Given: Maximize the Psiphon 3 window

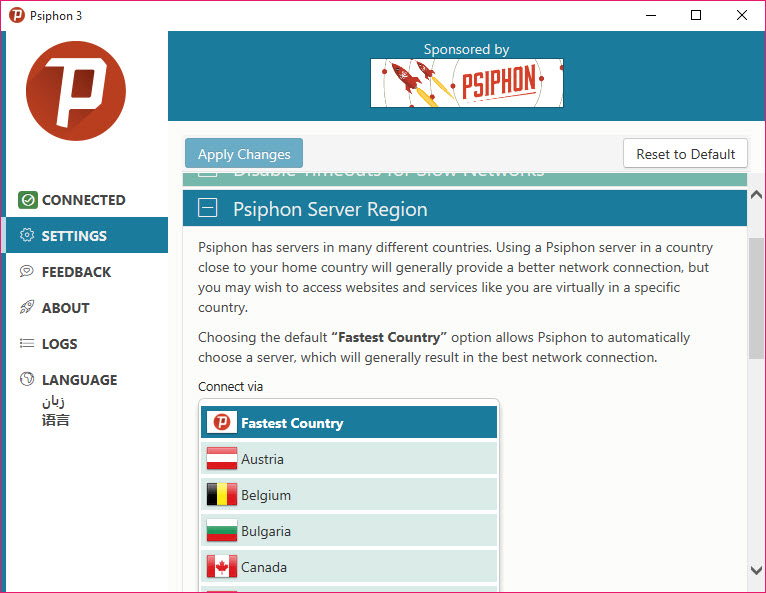Looking at the screenshot, I should [696, 15].
